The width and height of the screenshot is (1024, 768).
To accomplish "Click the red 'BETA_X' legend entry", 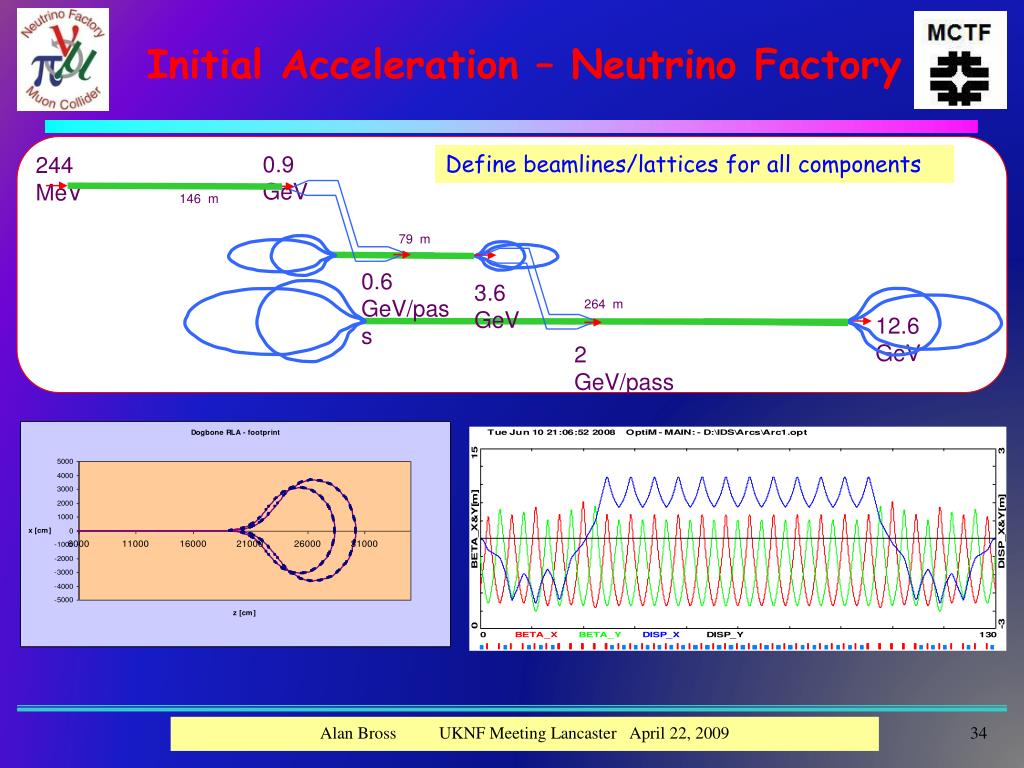I will point(536,634).
